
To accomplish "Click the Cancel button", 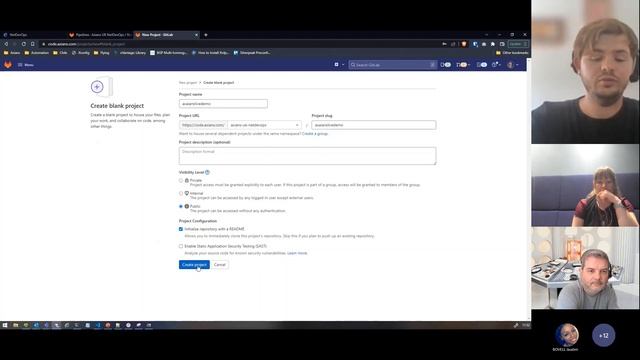I will (220, 265).
